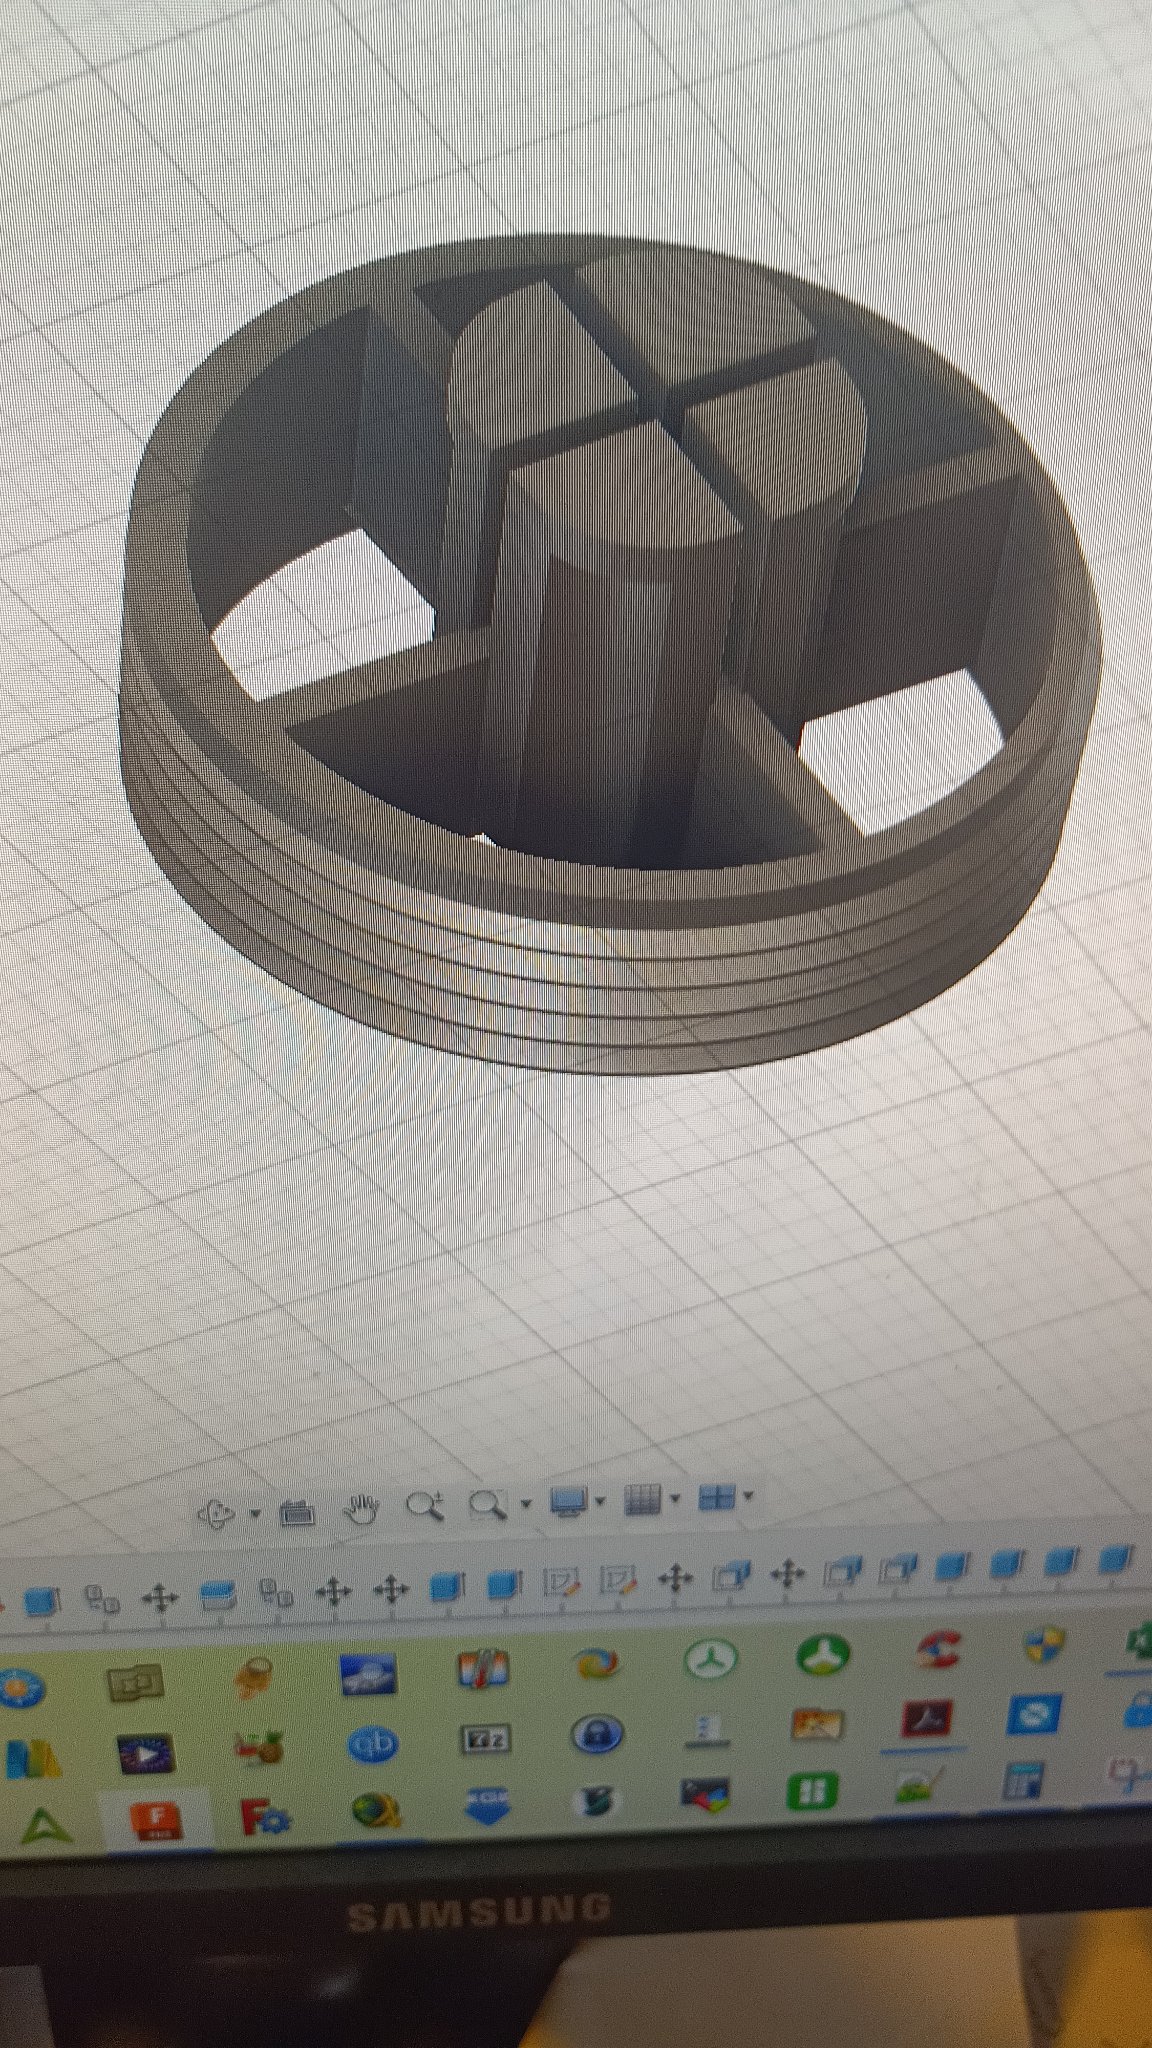Image resolution: width=1152 pixels, height=2048 pixels.
Task: Open the calculator taskbar icon
Action: point(1023,1783)
